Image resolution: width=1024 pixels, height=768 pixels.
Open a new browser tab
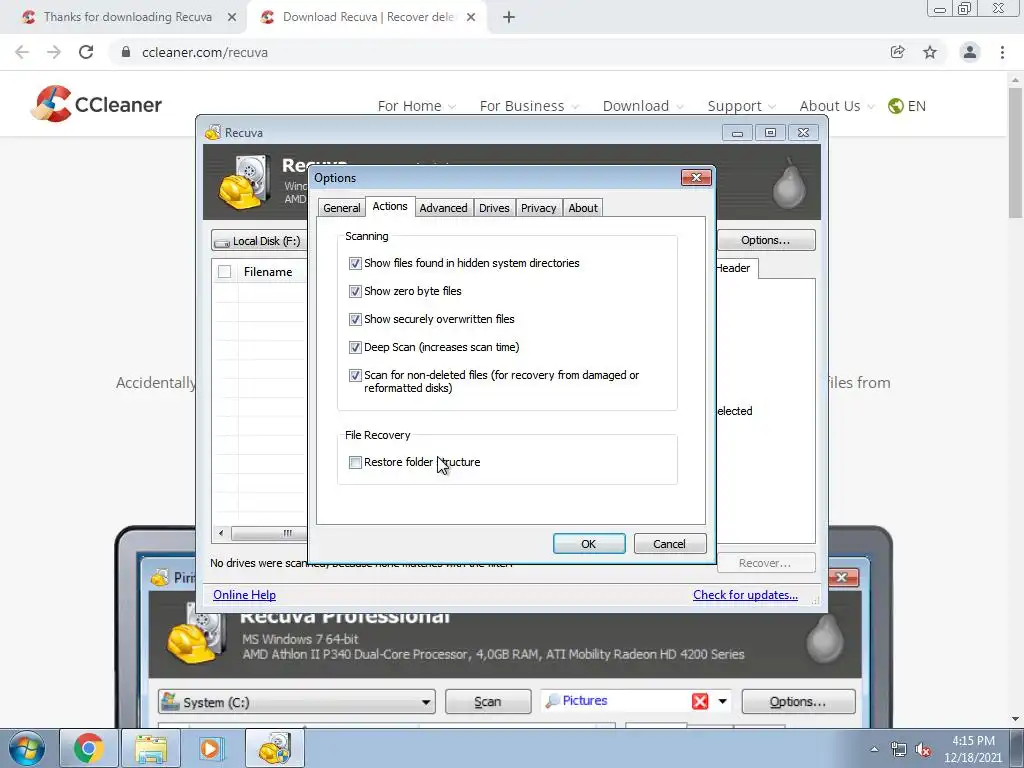509,17
